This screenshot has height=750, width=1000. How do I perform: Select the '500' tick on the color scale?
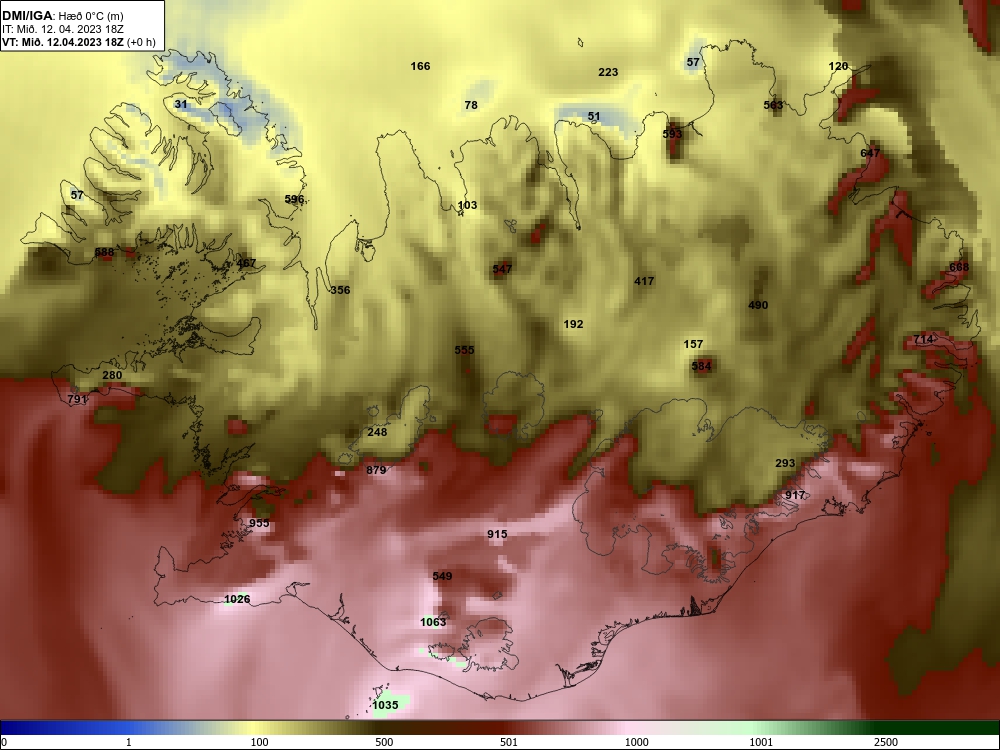pyautogui.click(x=384, y=742)
